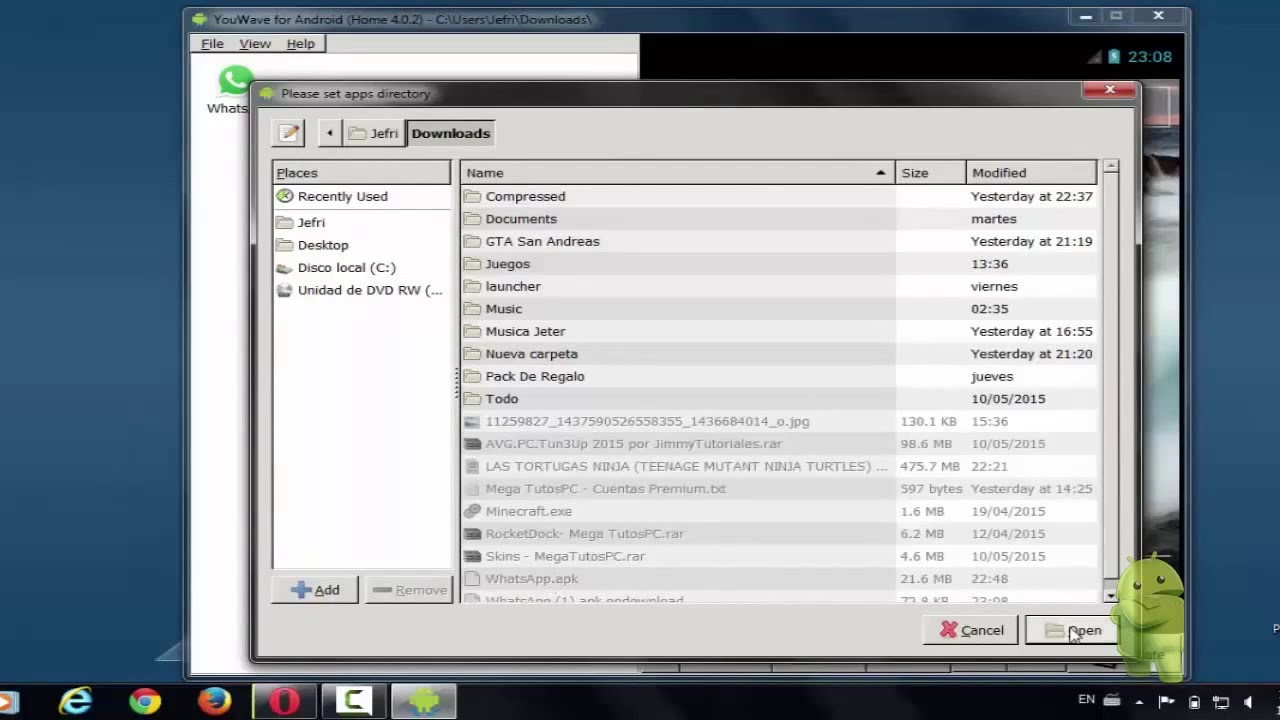
Task: Select the Pack De Regalo folder
Action: pos(779,376)
